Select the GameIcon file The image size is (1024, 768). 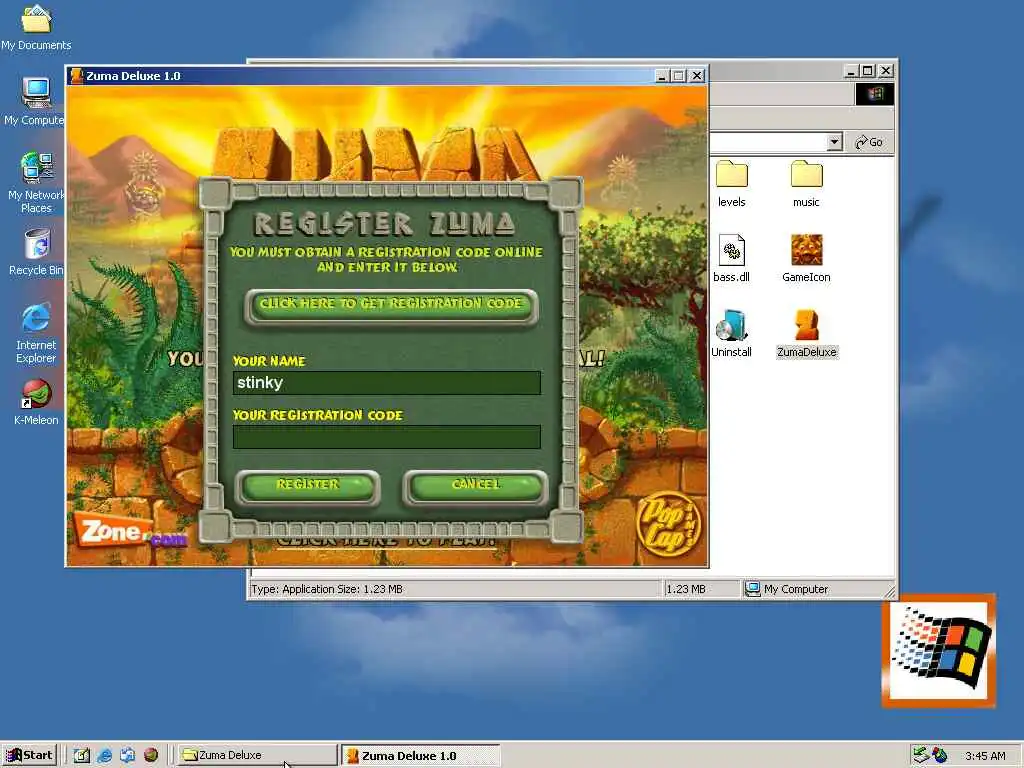[x=806, y=259]
